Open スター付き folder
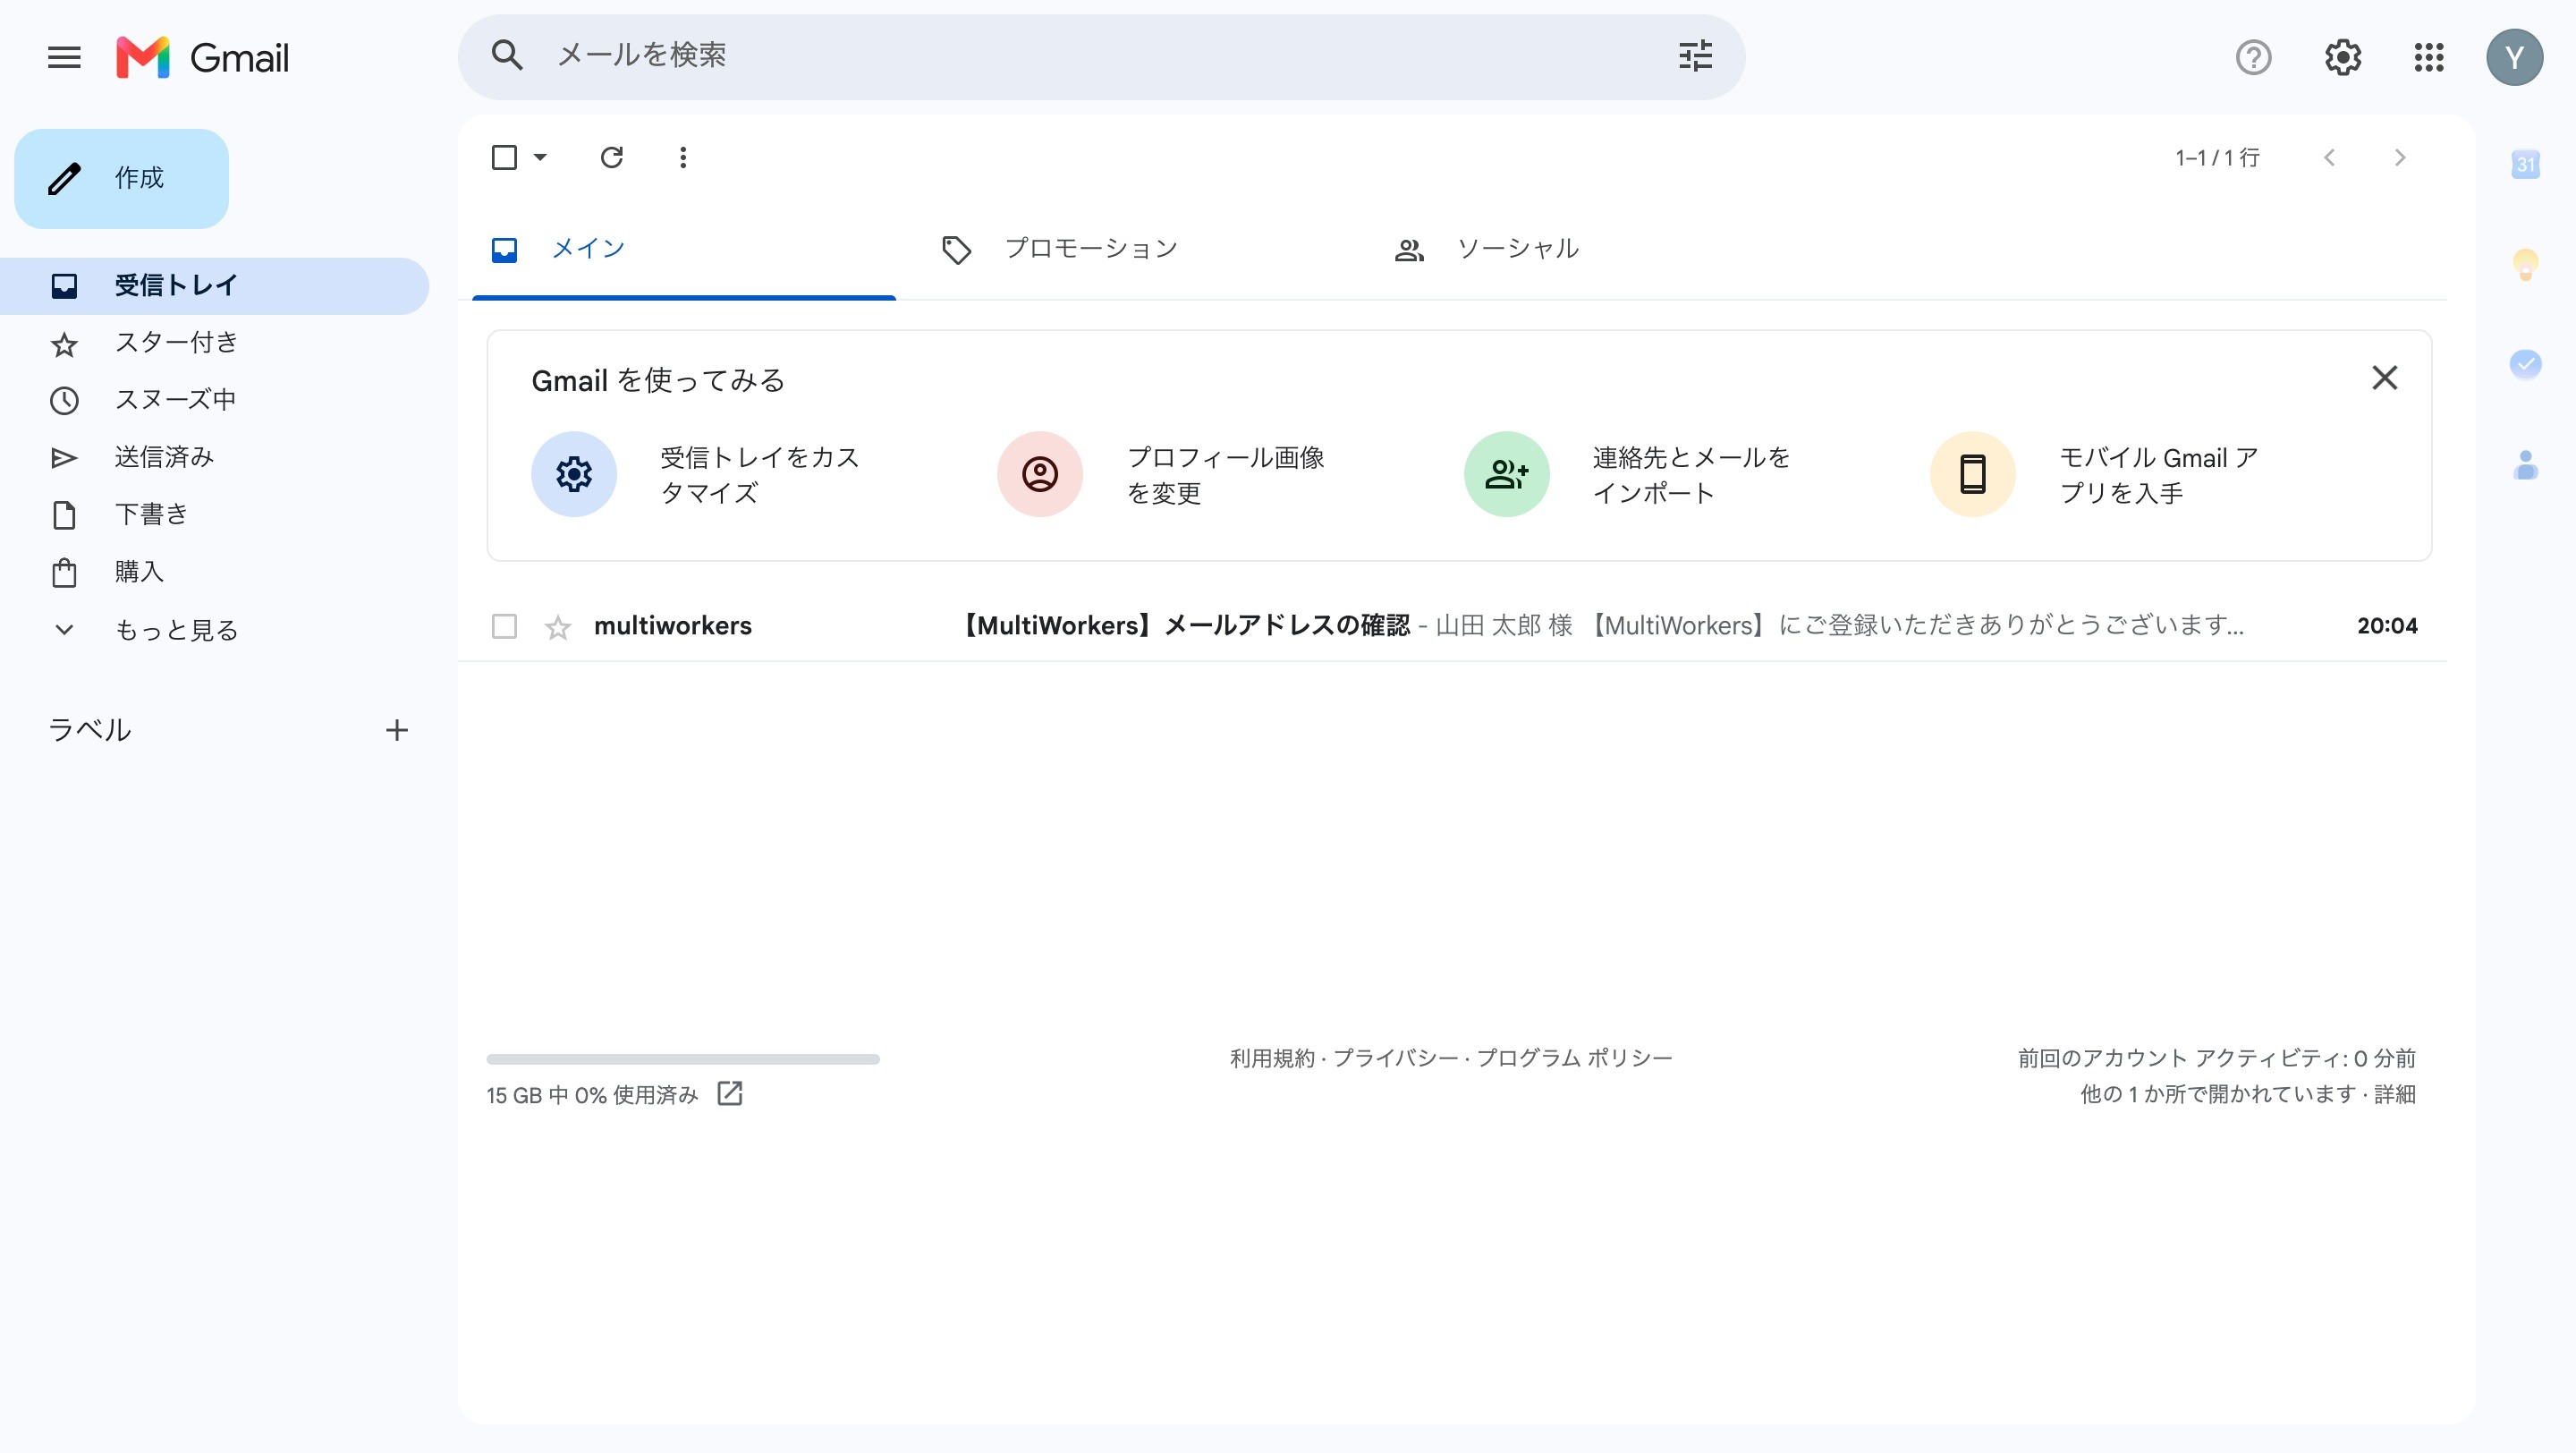The width and height of the screenshot is (2576, 1453). 214,343
